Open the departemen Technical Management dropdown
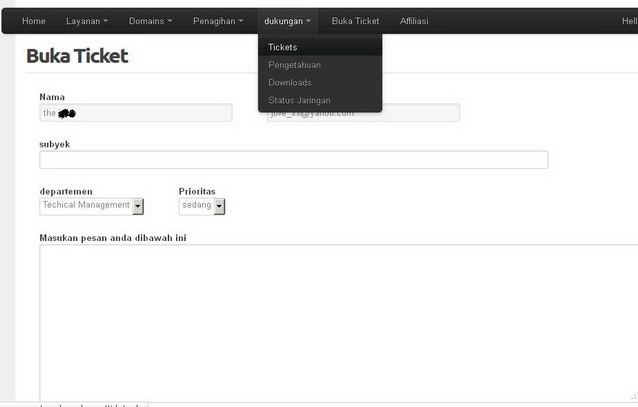Screen dimensions: 638x407 coord(92,205)
